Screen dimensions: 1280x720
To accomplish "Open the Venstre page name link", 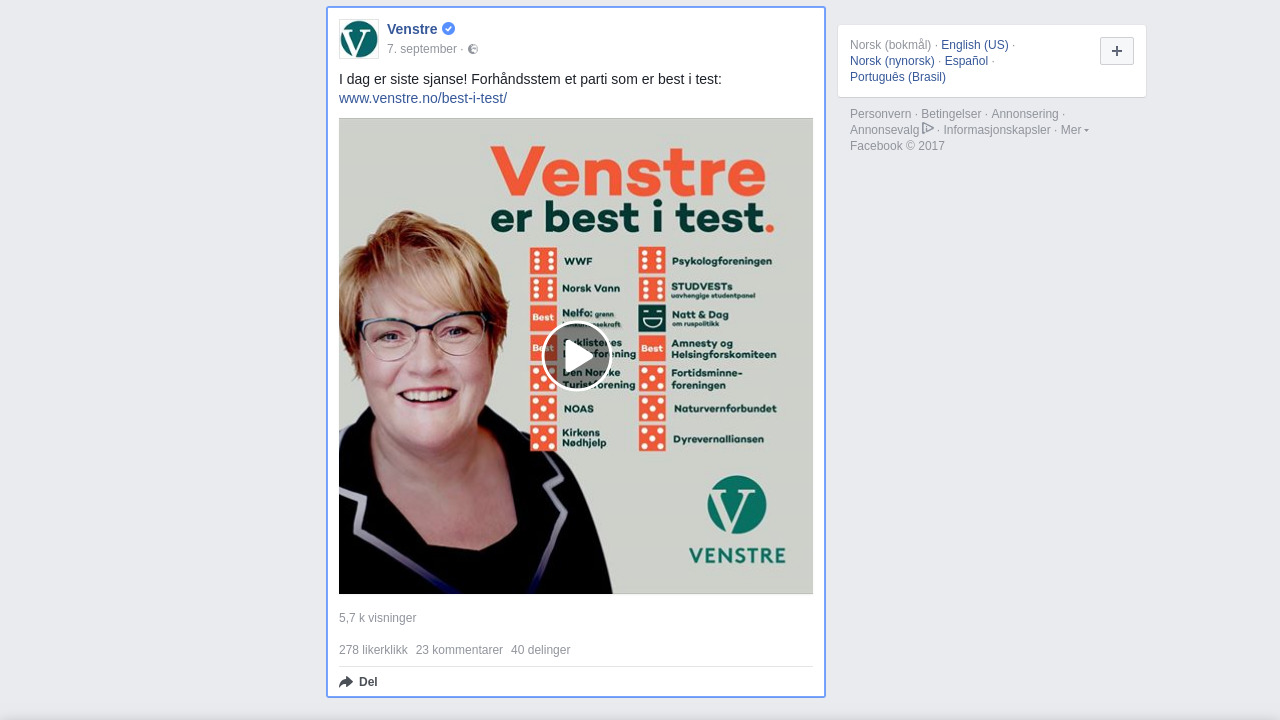I will click(412, 29).
